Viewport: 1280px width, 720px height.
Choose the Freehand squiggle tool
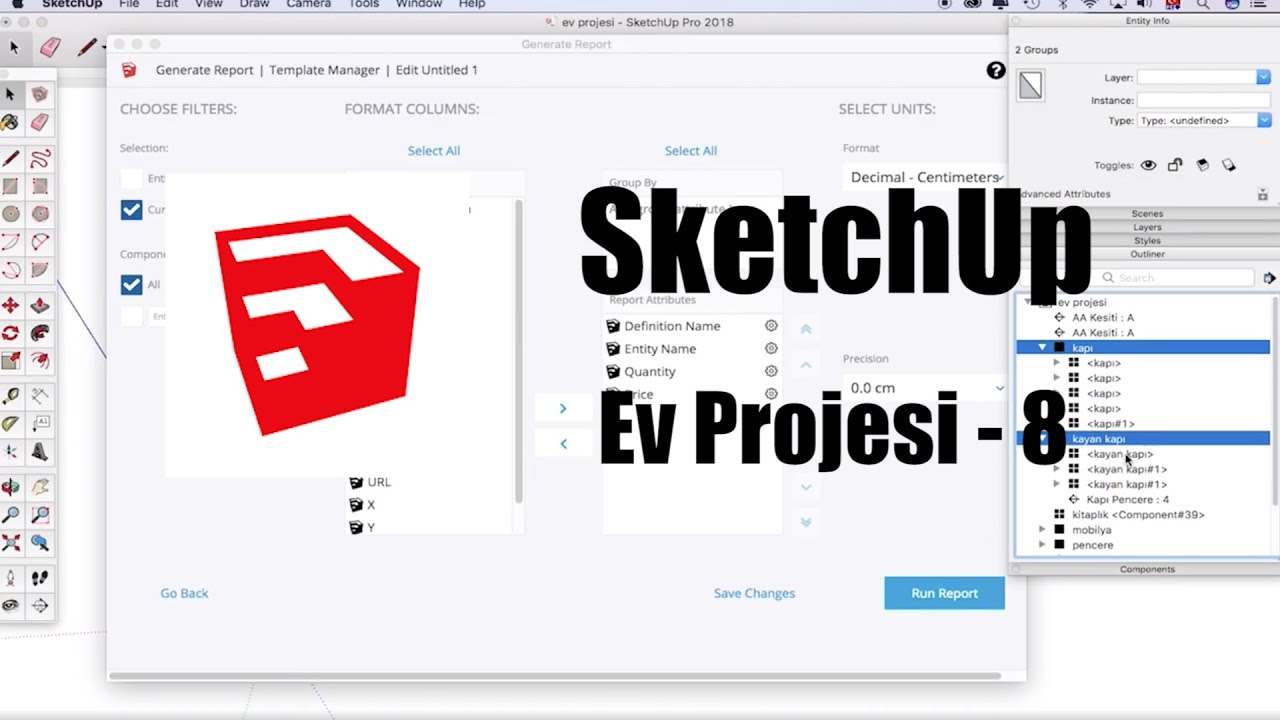(40, 159)
